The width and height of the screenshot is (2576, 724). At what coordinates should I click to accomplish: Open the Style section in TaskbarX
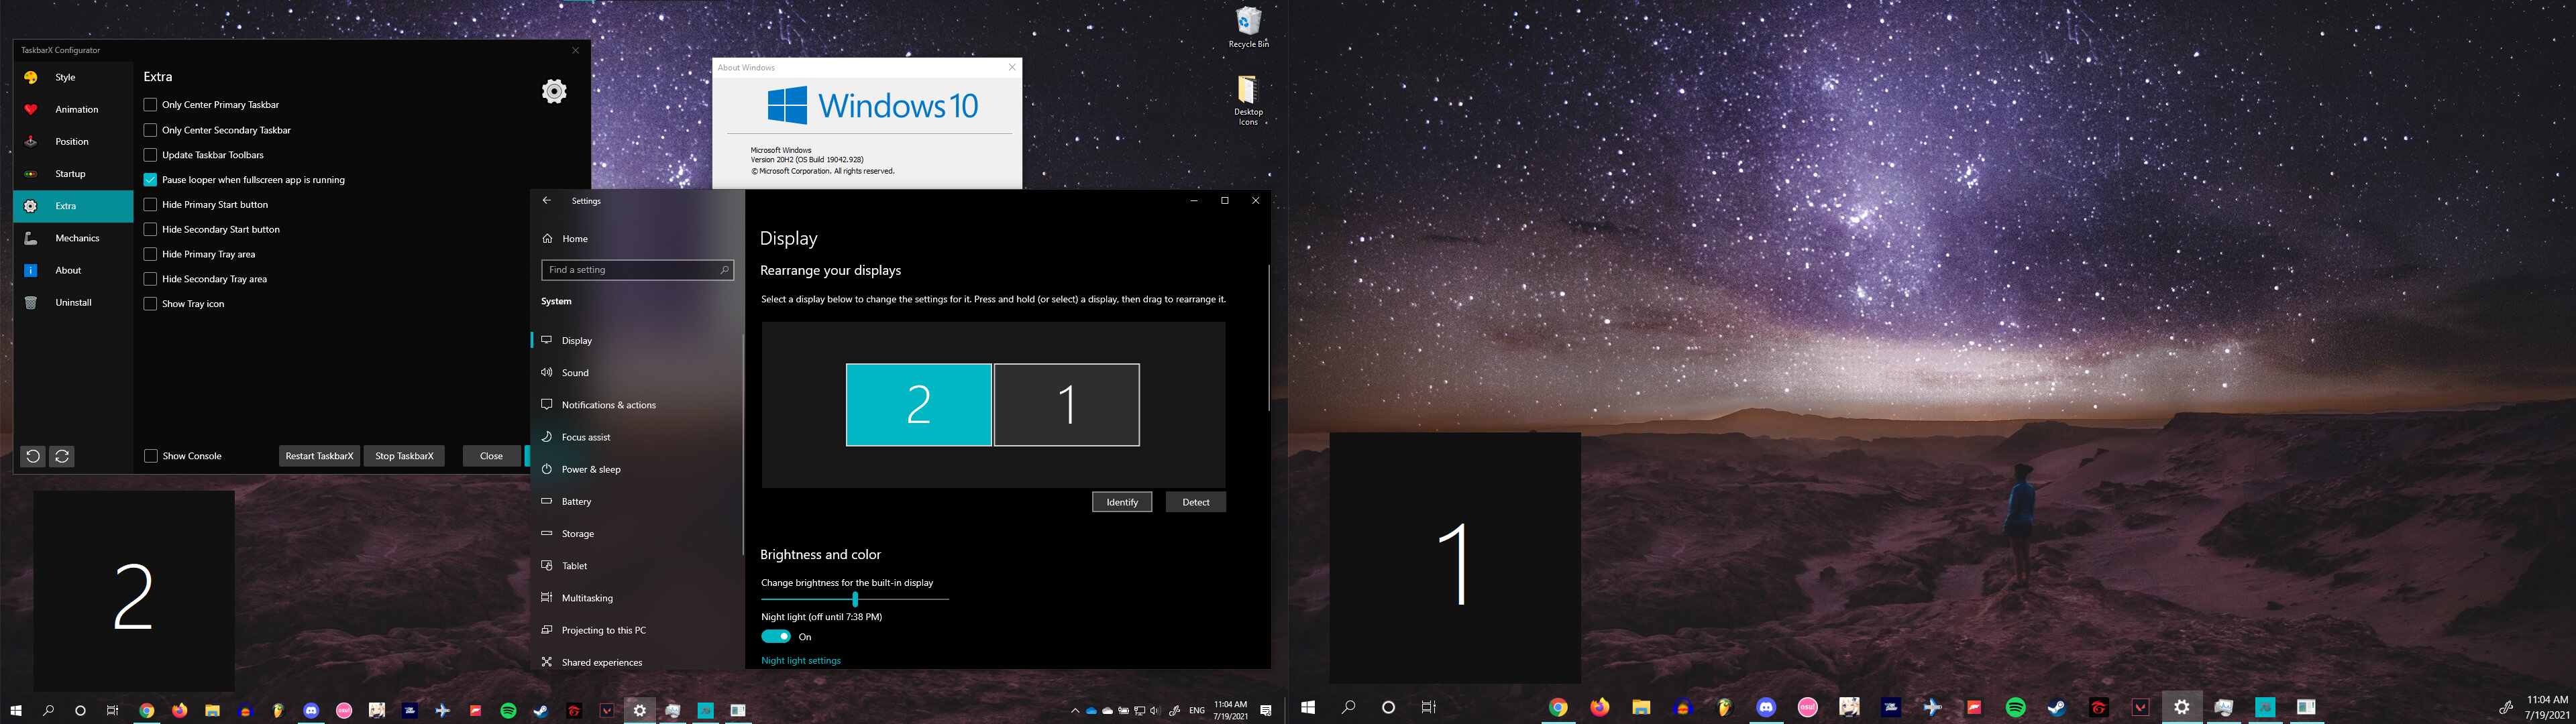point(65,77)
